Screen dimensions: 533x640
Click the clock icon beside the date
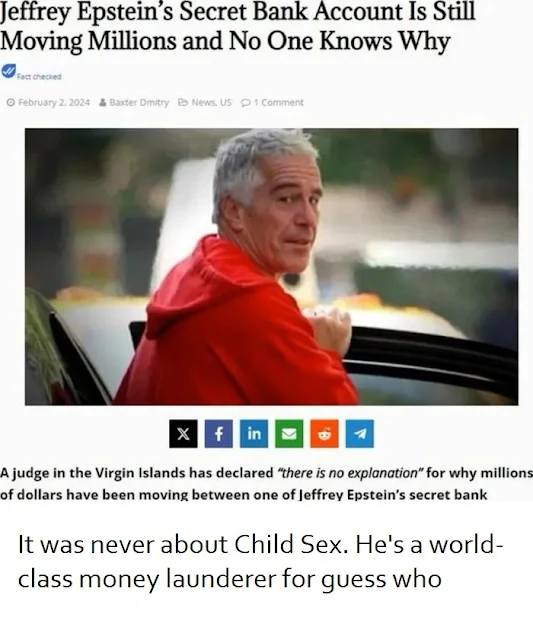tap(11, 102)
